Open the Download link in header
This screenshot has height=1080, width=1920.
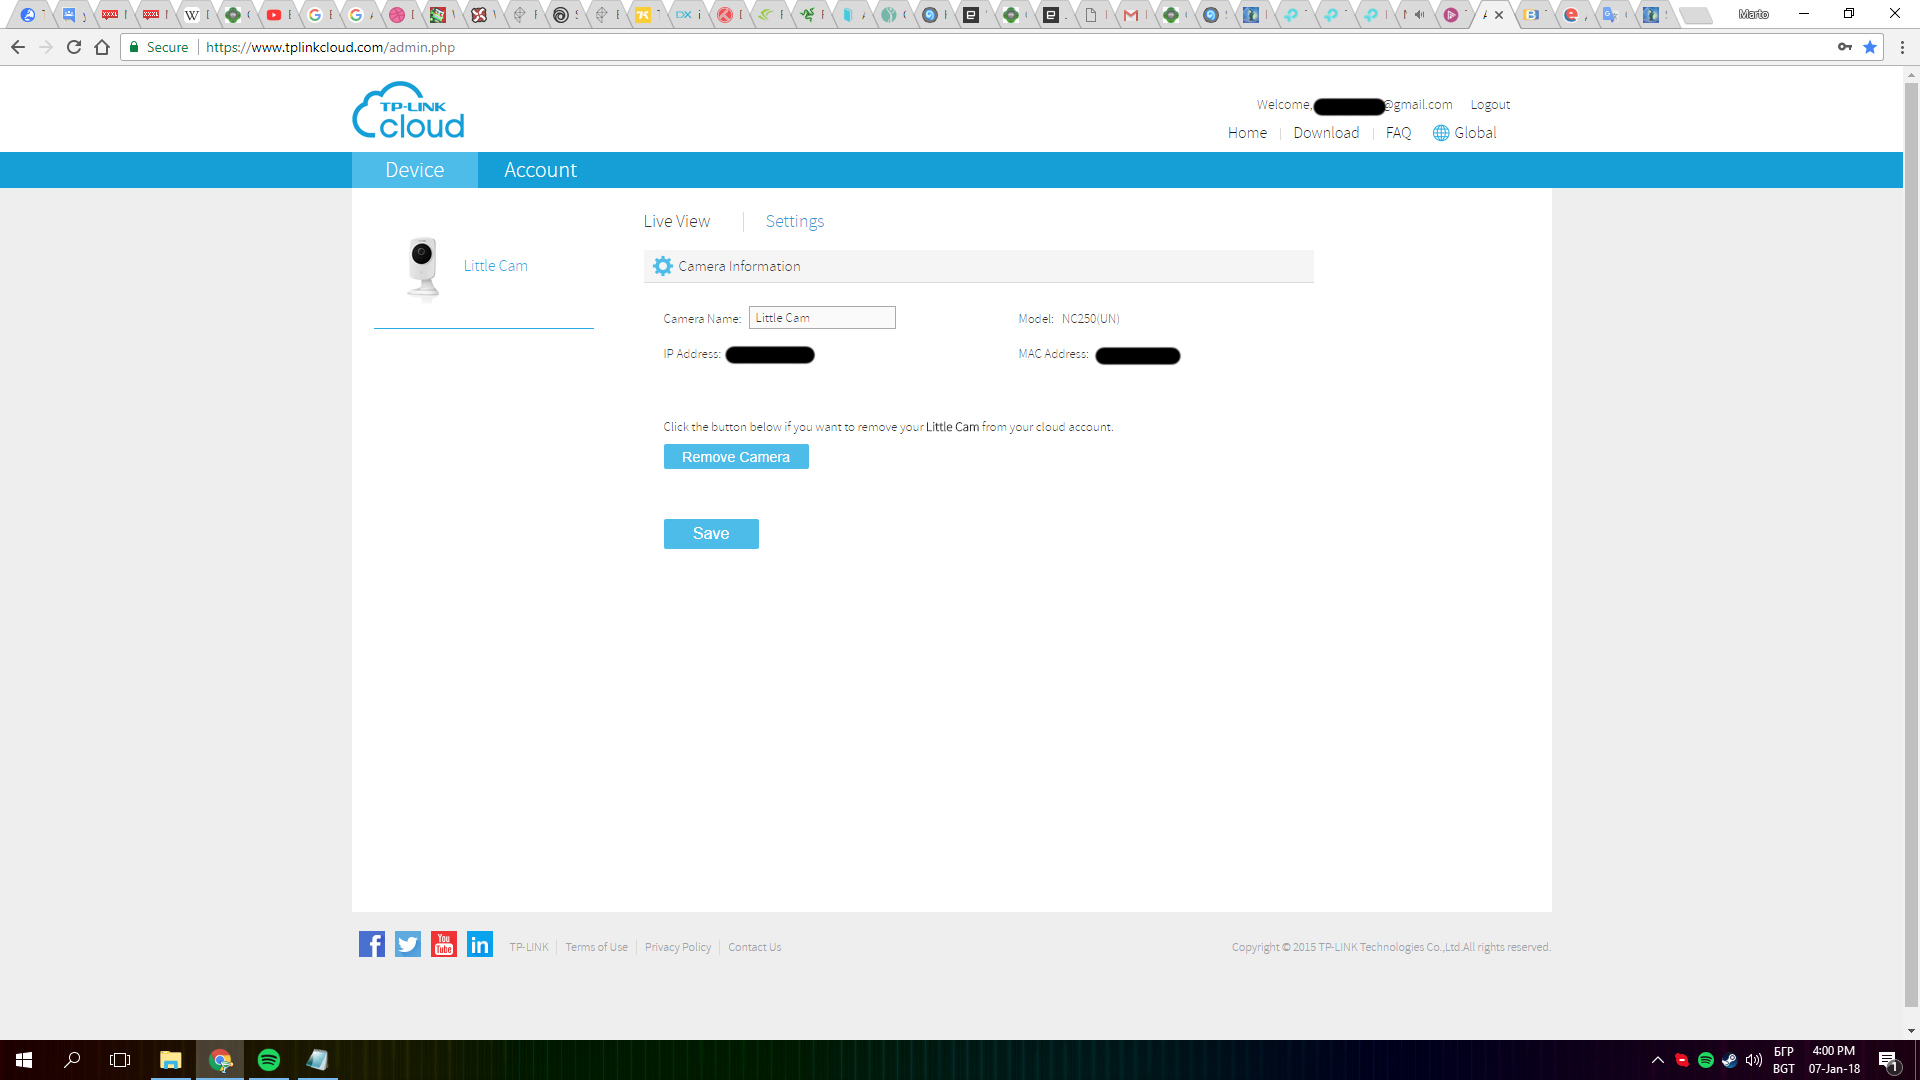1326,133
